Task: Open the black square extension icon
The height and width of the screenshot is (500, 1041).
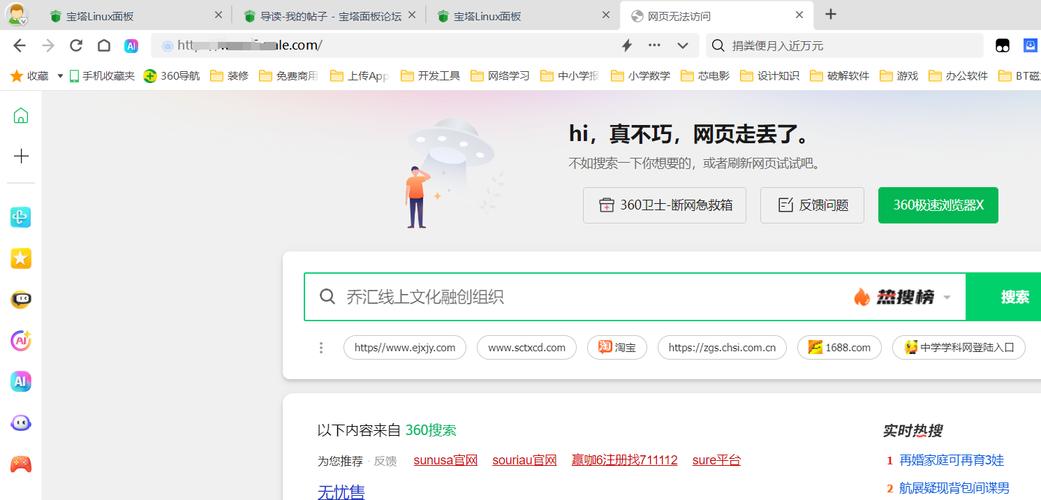Action: [x=1002, y=45]
